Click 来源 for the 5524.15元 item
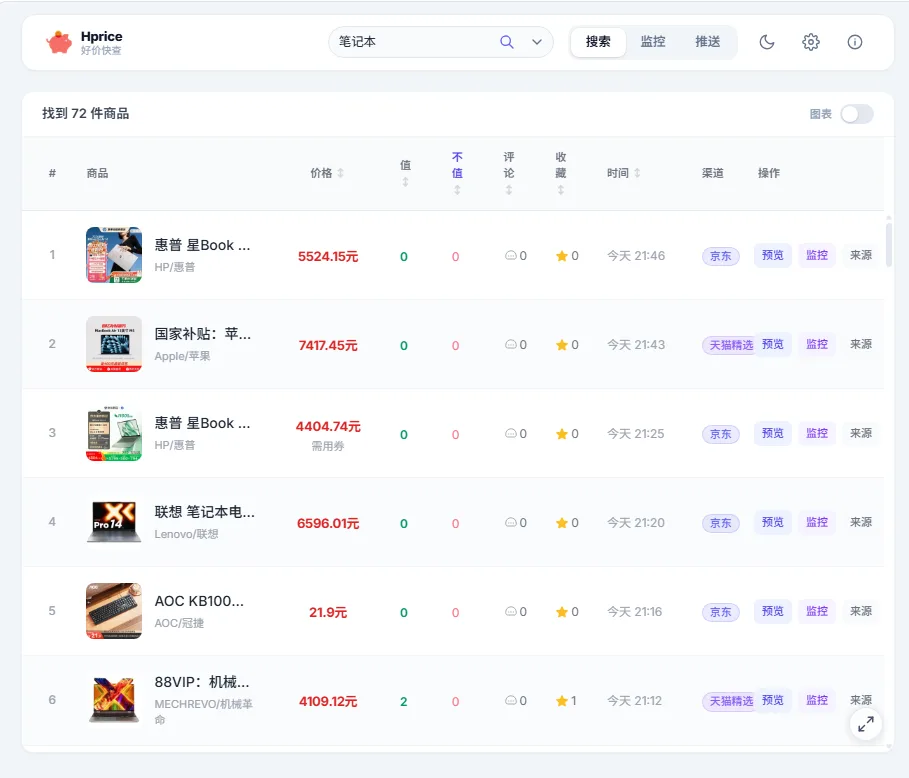Image resolution: width=909 pixels, height=778 pixels. point(861,255)
